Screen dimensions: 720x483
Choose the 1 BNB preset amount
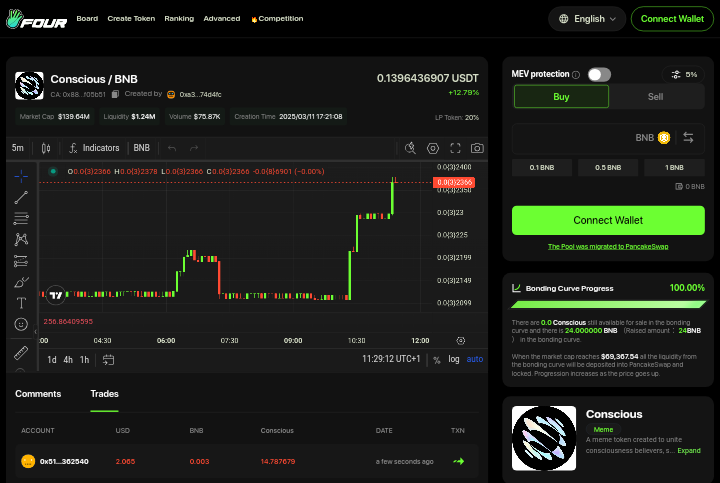(x=674, y=168)
